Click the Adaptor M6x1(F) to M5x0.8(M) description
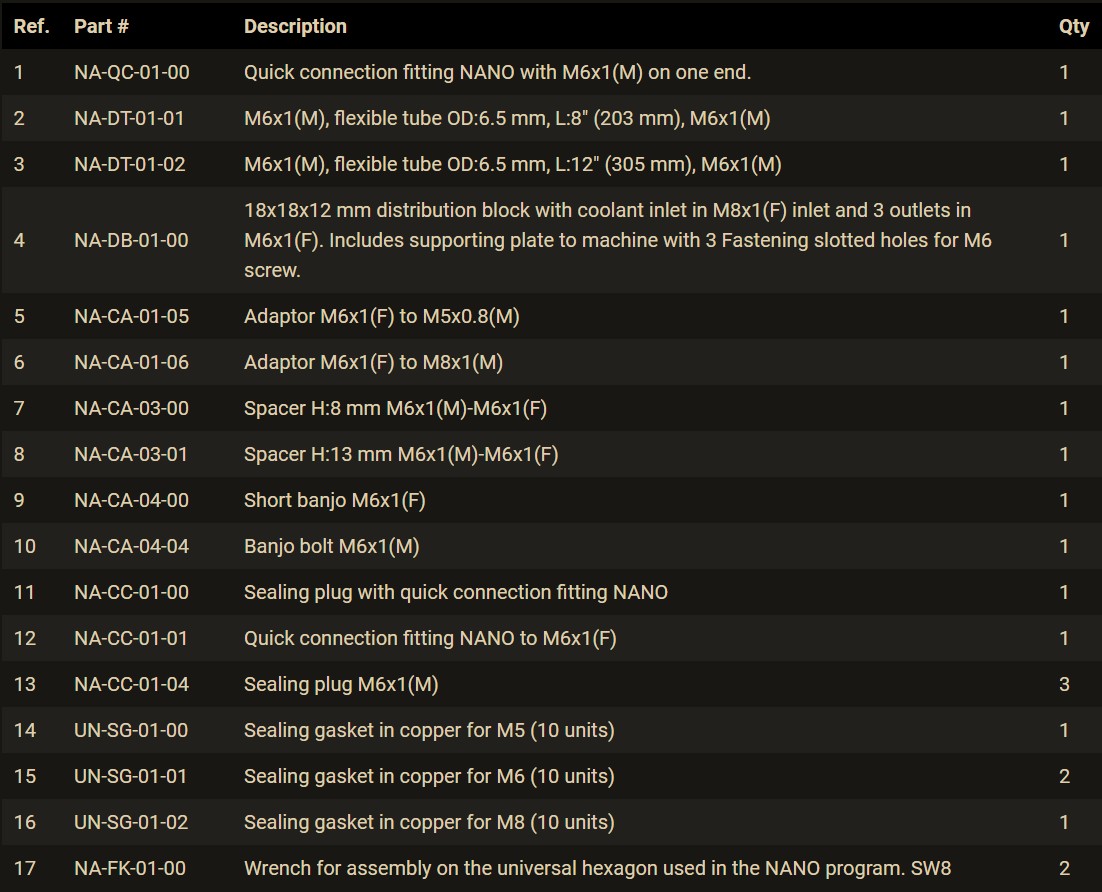This screenshot has width=1102, height=892. coord(382,316)
